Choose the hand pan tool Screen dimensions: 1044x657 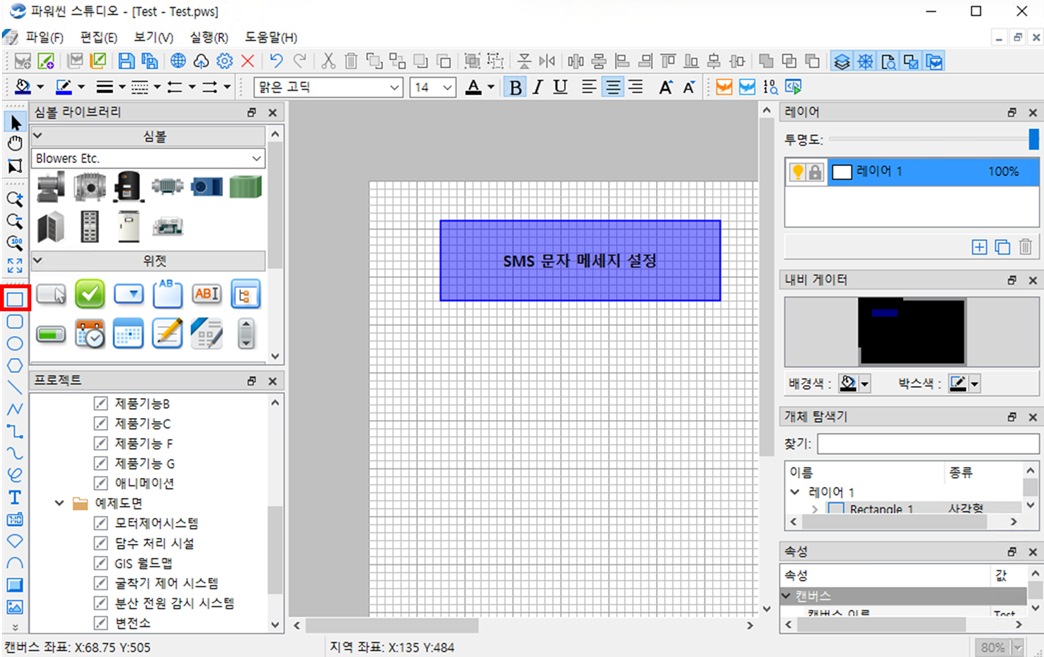(x=15, y=144)
